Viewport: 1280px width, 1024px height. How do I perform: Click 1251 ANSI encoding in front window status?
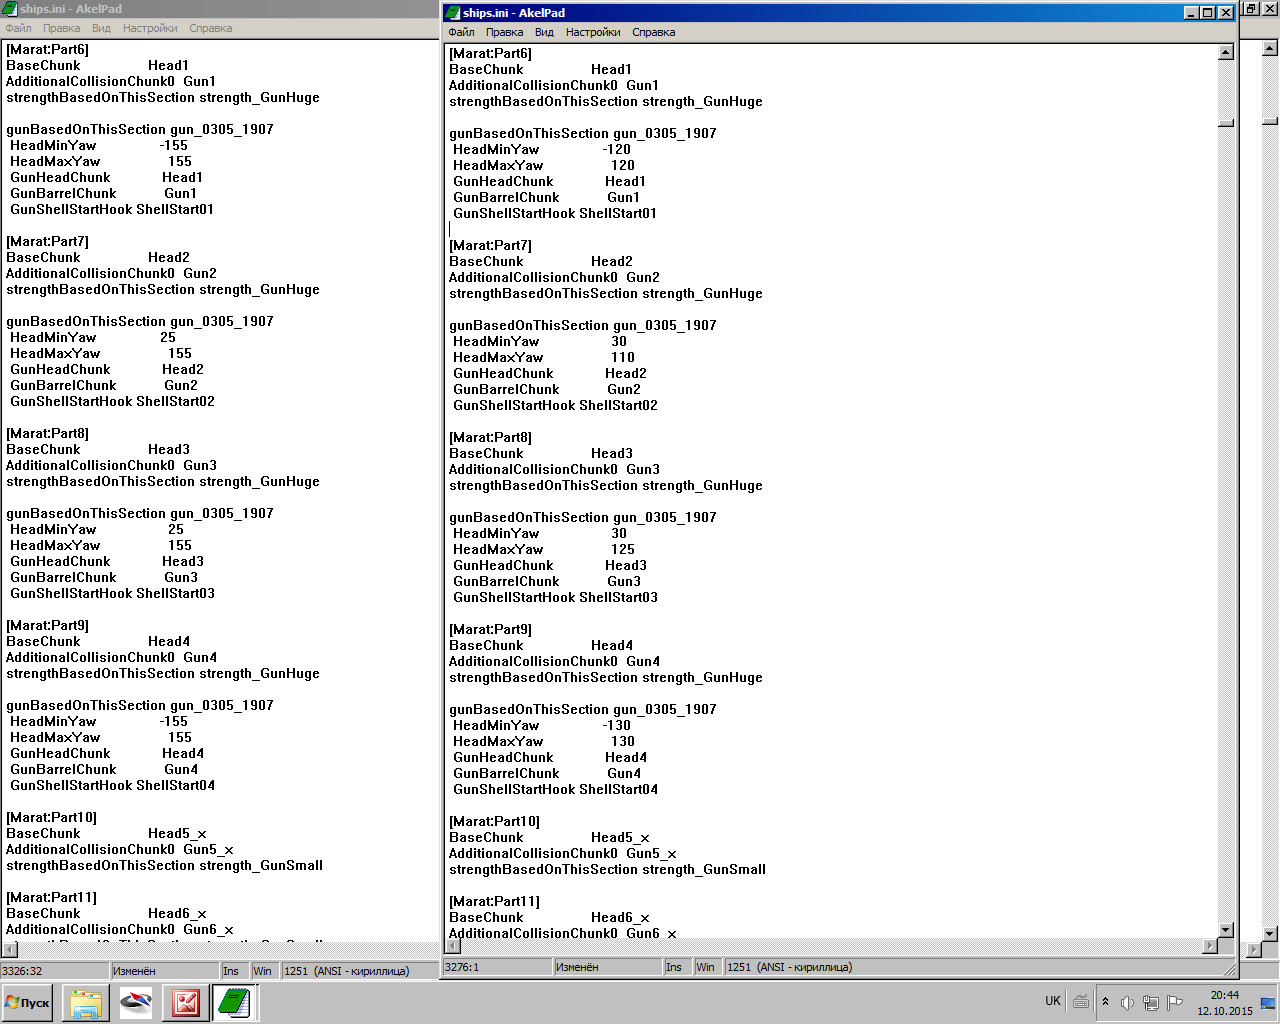click(x=789, y=967)
